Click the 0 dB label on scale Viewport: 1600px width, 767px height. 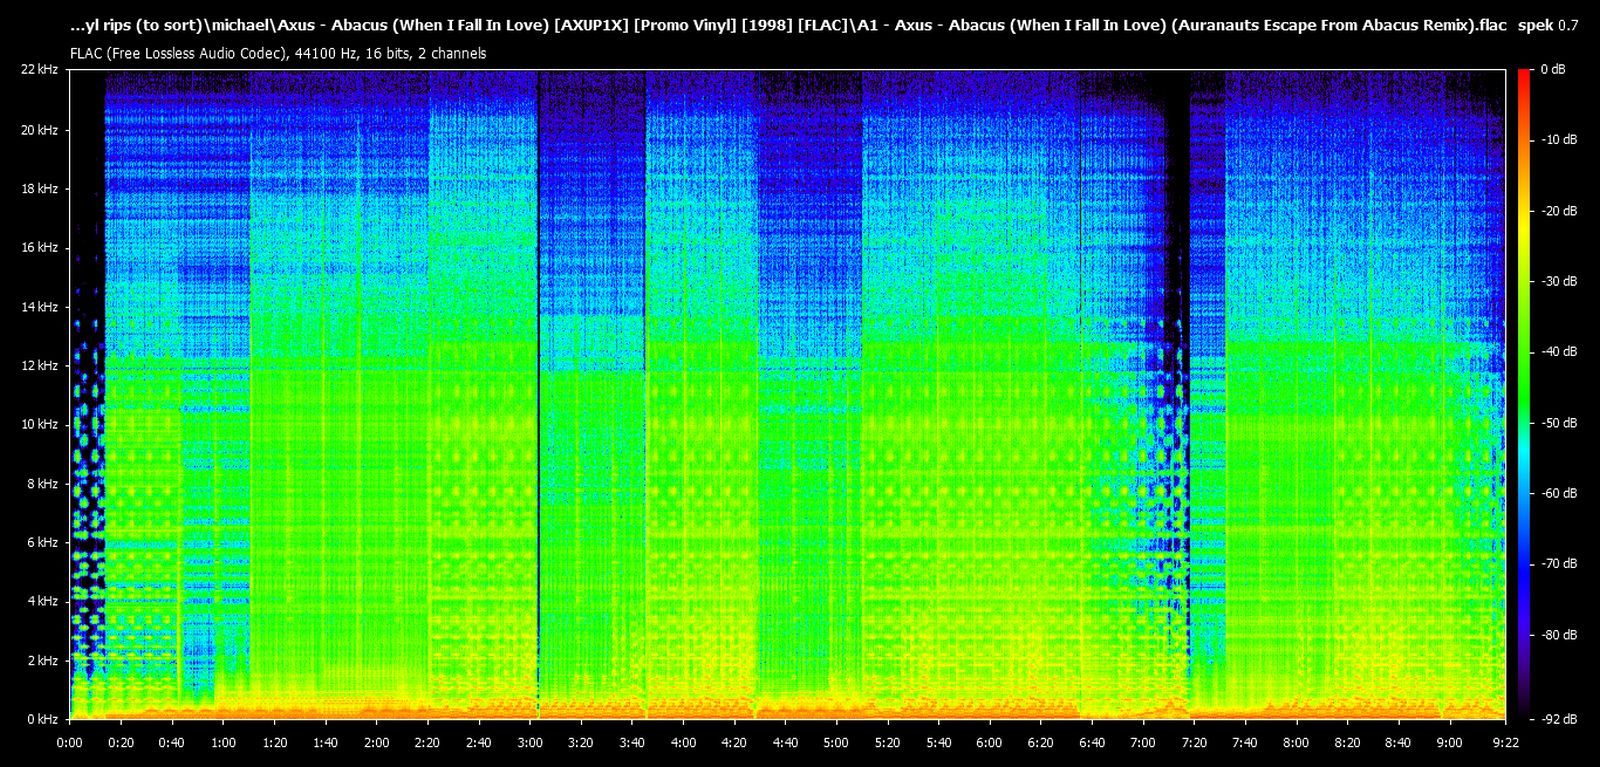point(1552,70)
